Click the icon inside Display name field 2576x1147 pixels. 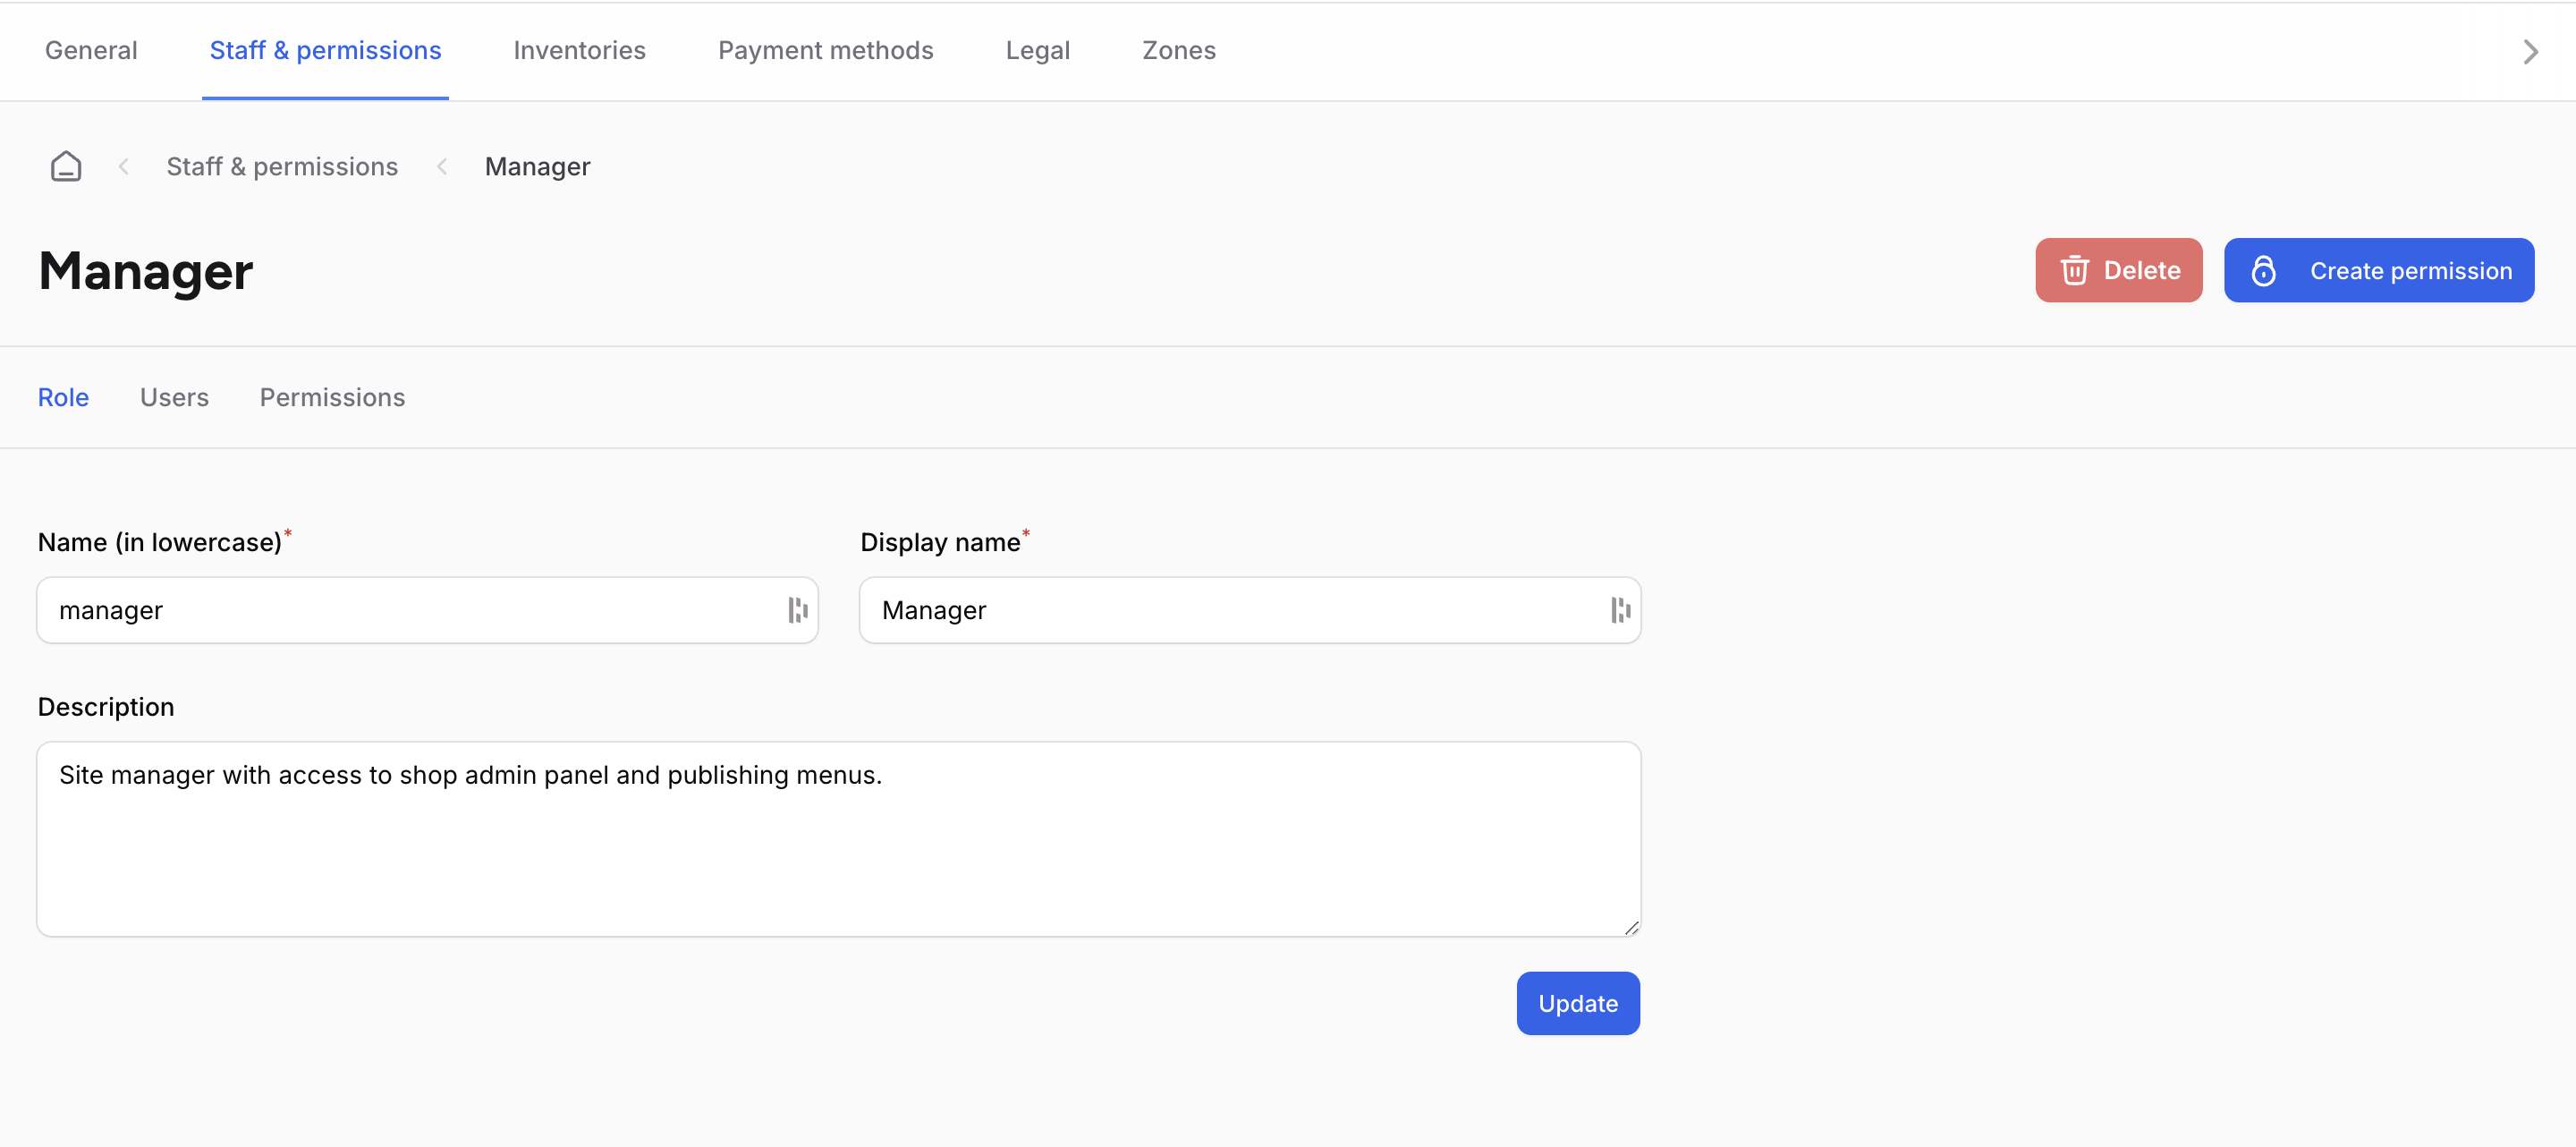1620,610
